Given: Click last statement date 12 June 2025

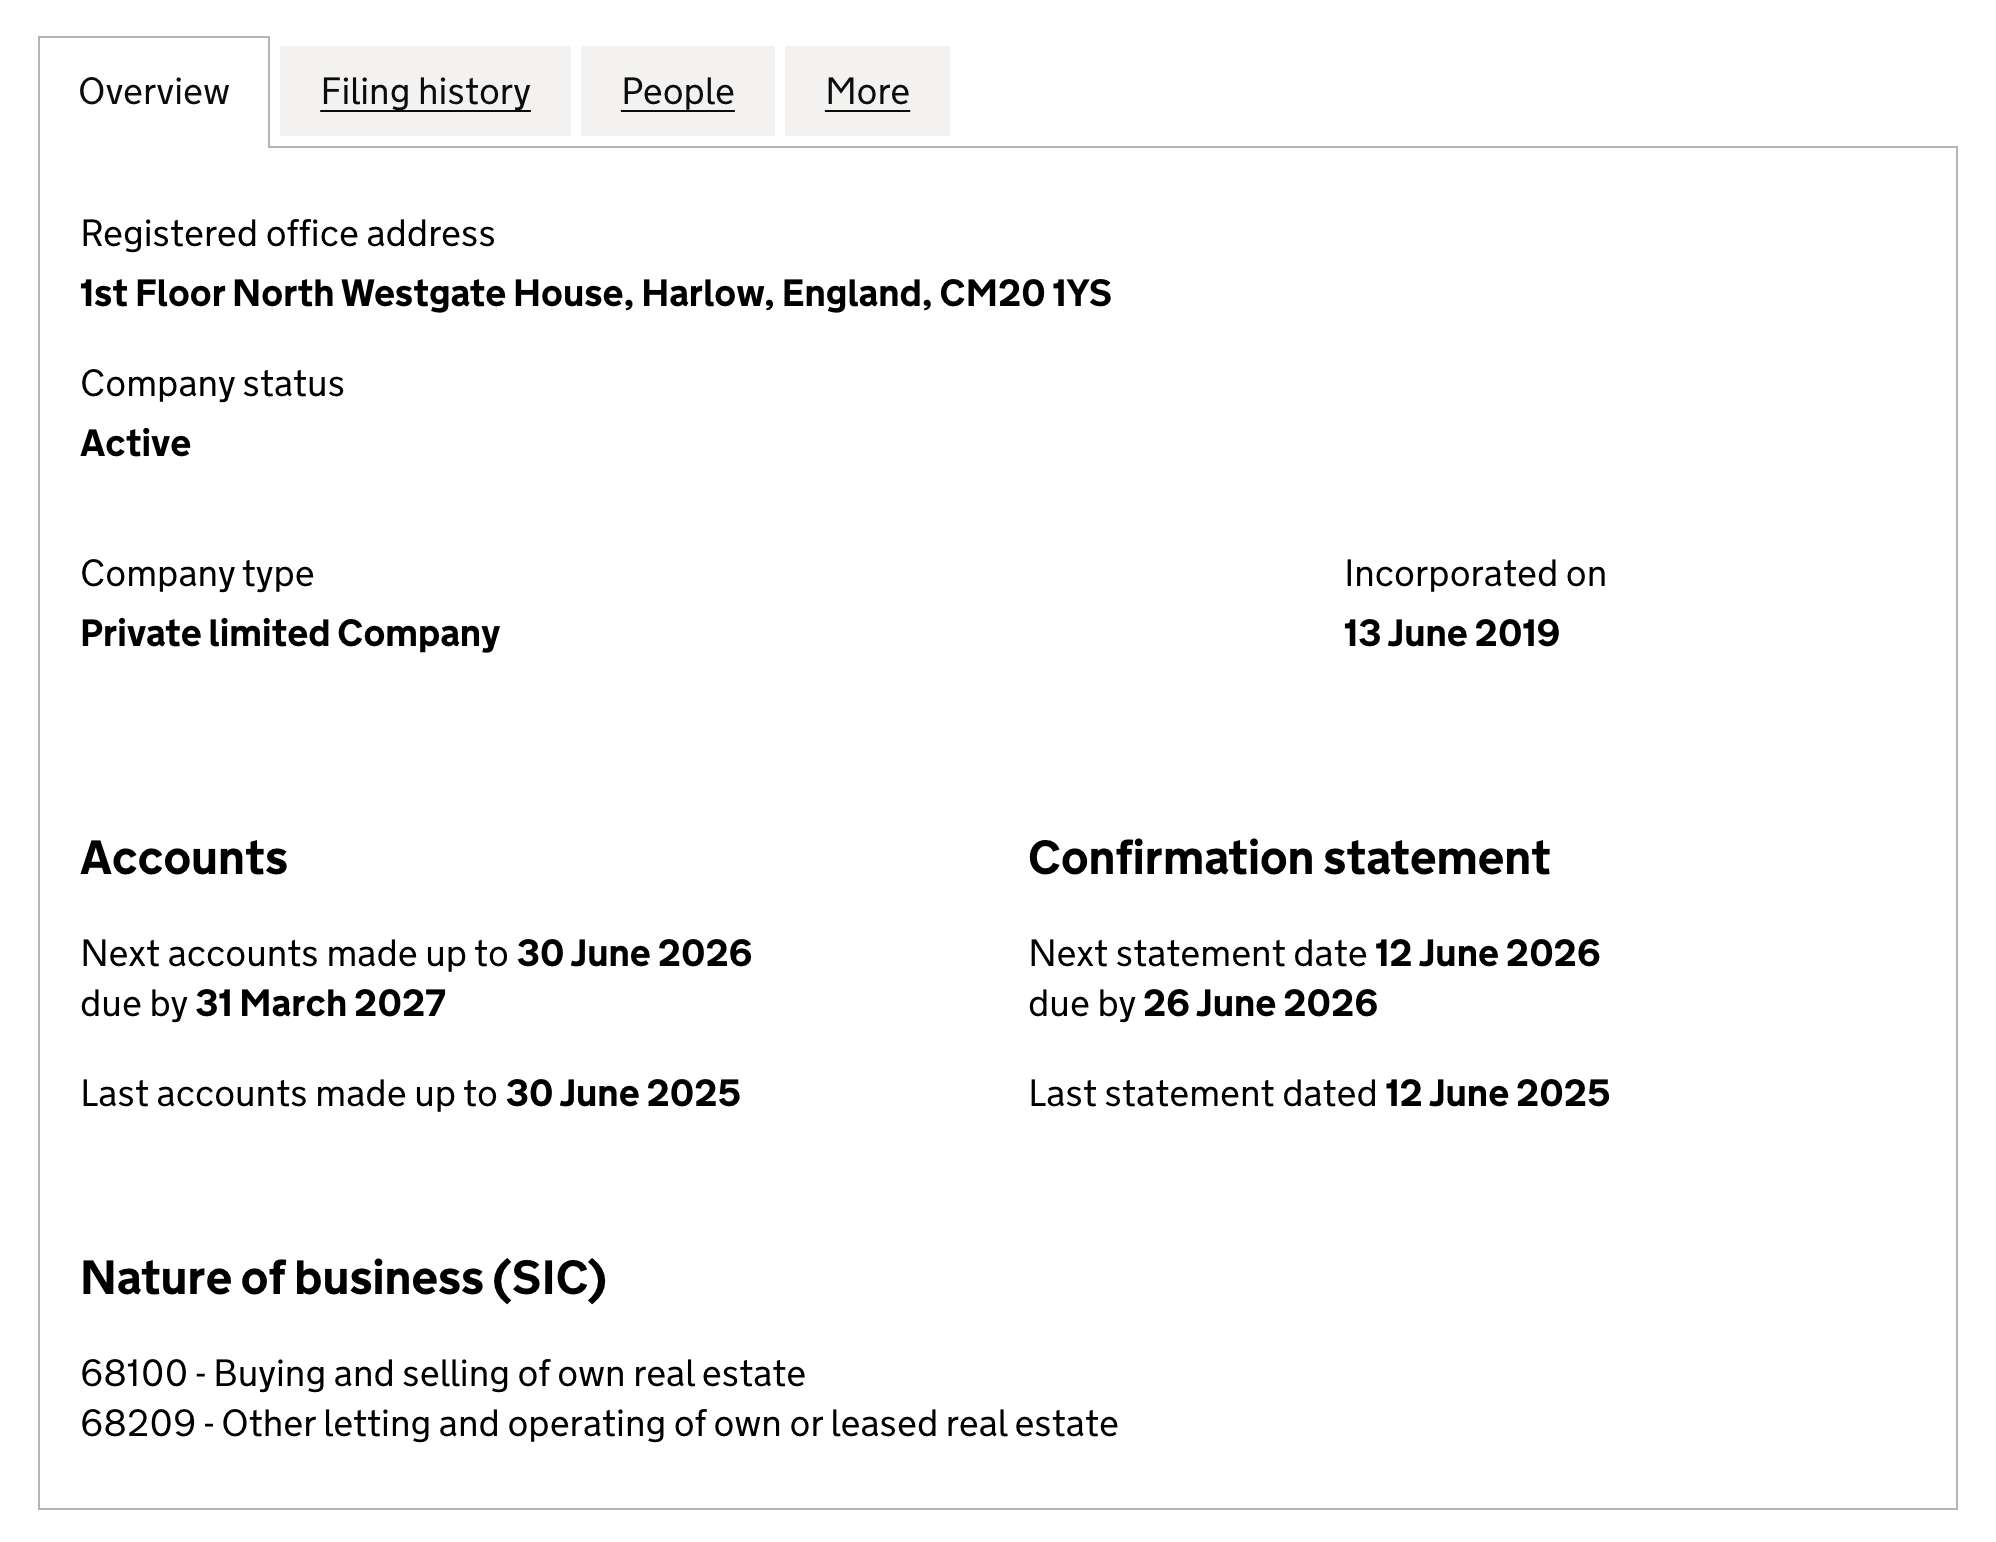Looking at the screenshot, I should point(1497,1094).
